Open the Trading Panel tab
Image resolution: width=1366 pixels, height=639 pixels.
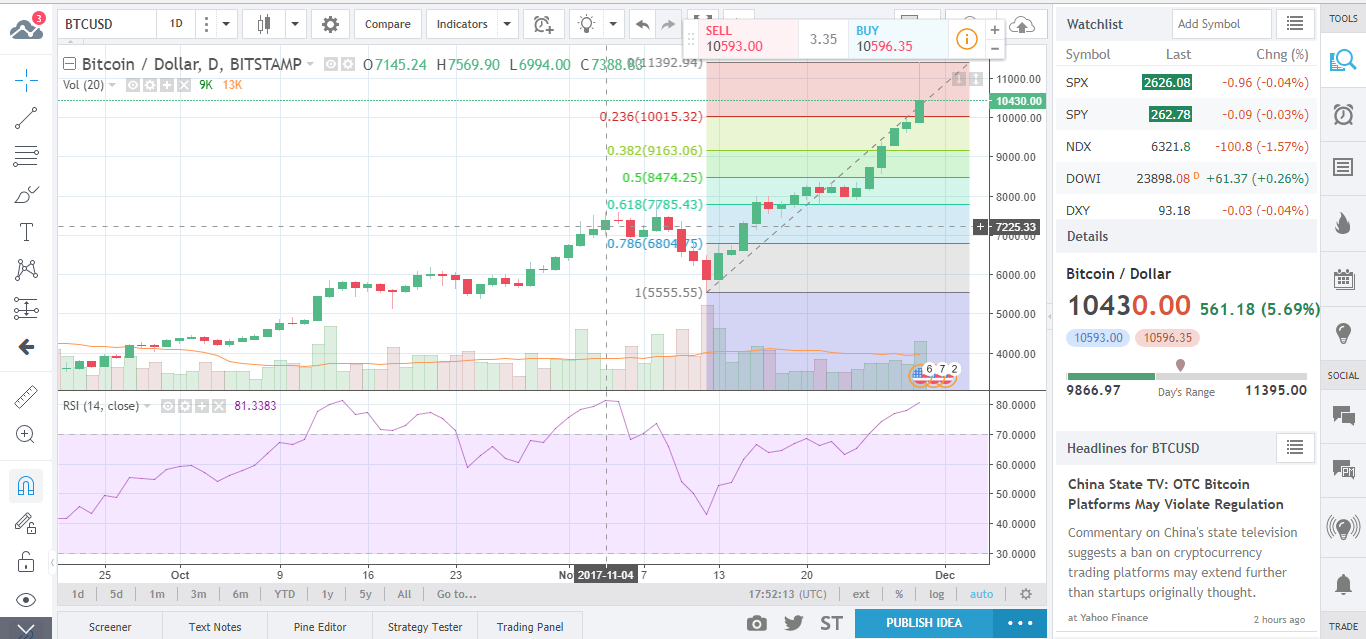coord(530,626)
